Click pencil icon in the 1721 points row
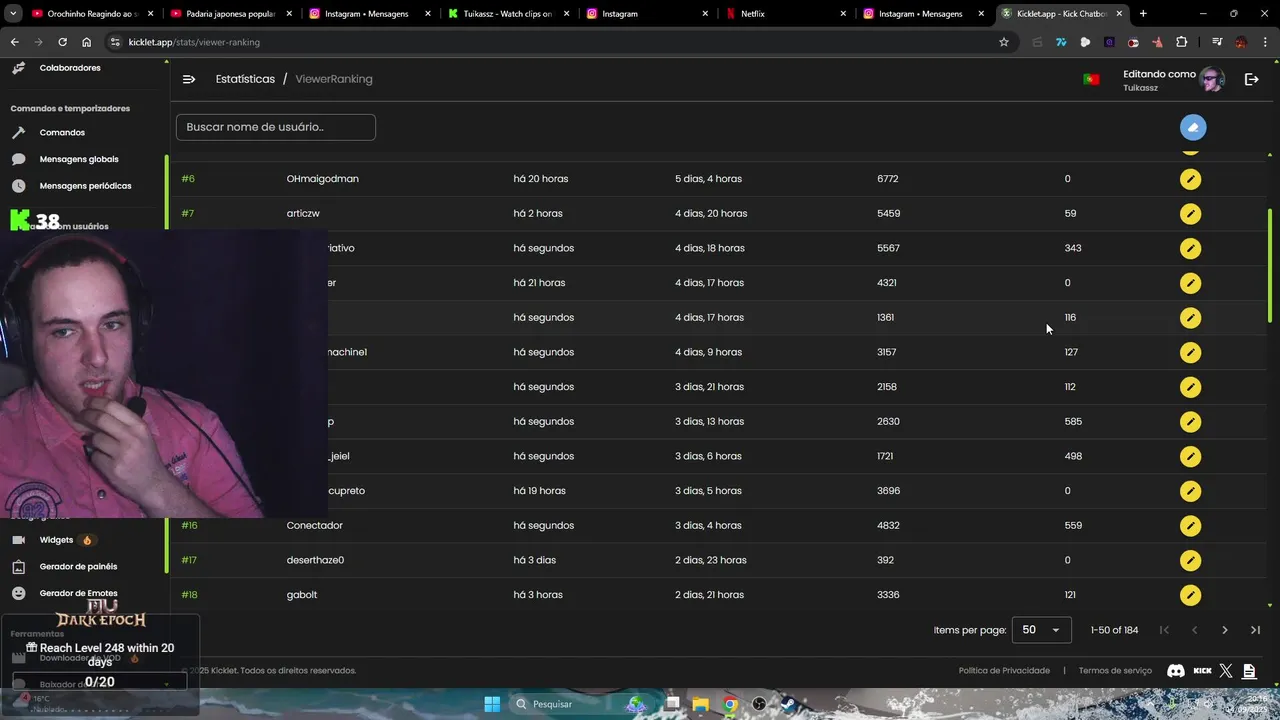Image resolution: width=1280 pixels, height=720 pixels. tap(1190, 456)
